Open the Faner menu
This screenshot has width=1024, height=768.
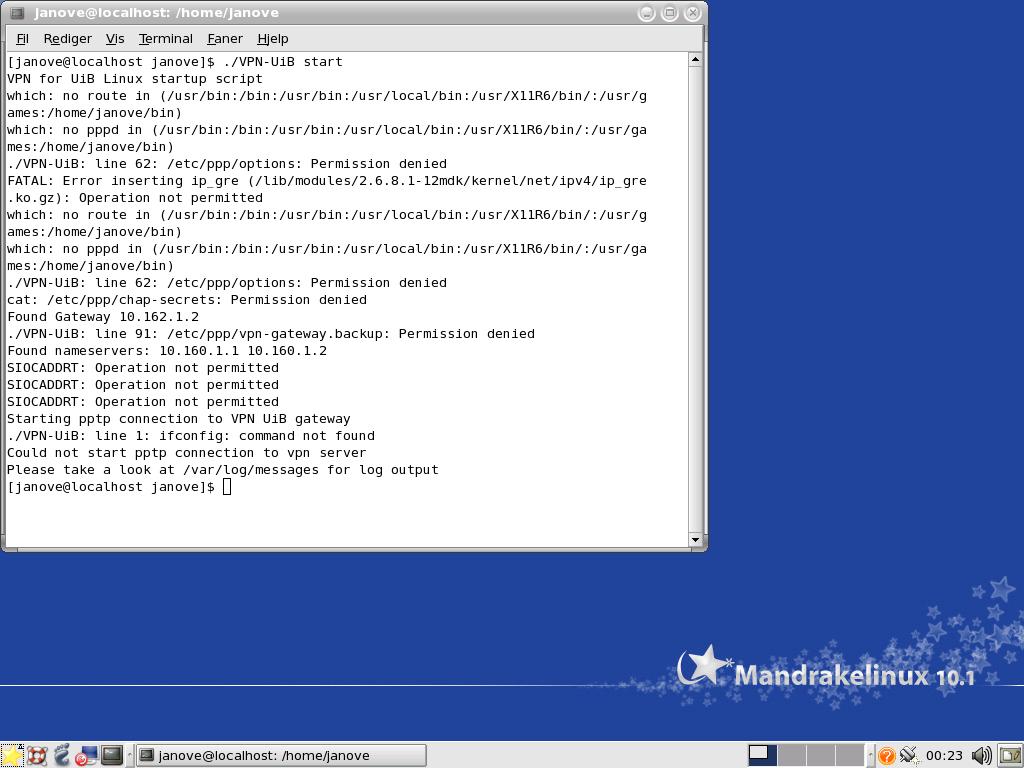(225, 39)
